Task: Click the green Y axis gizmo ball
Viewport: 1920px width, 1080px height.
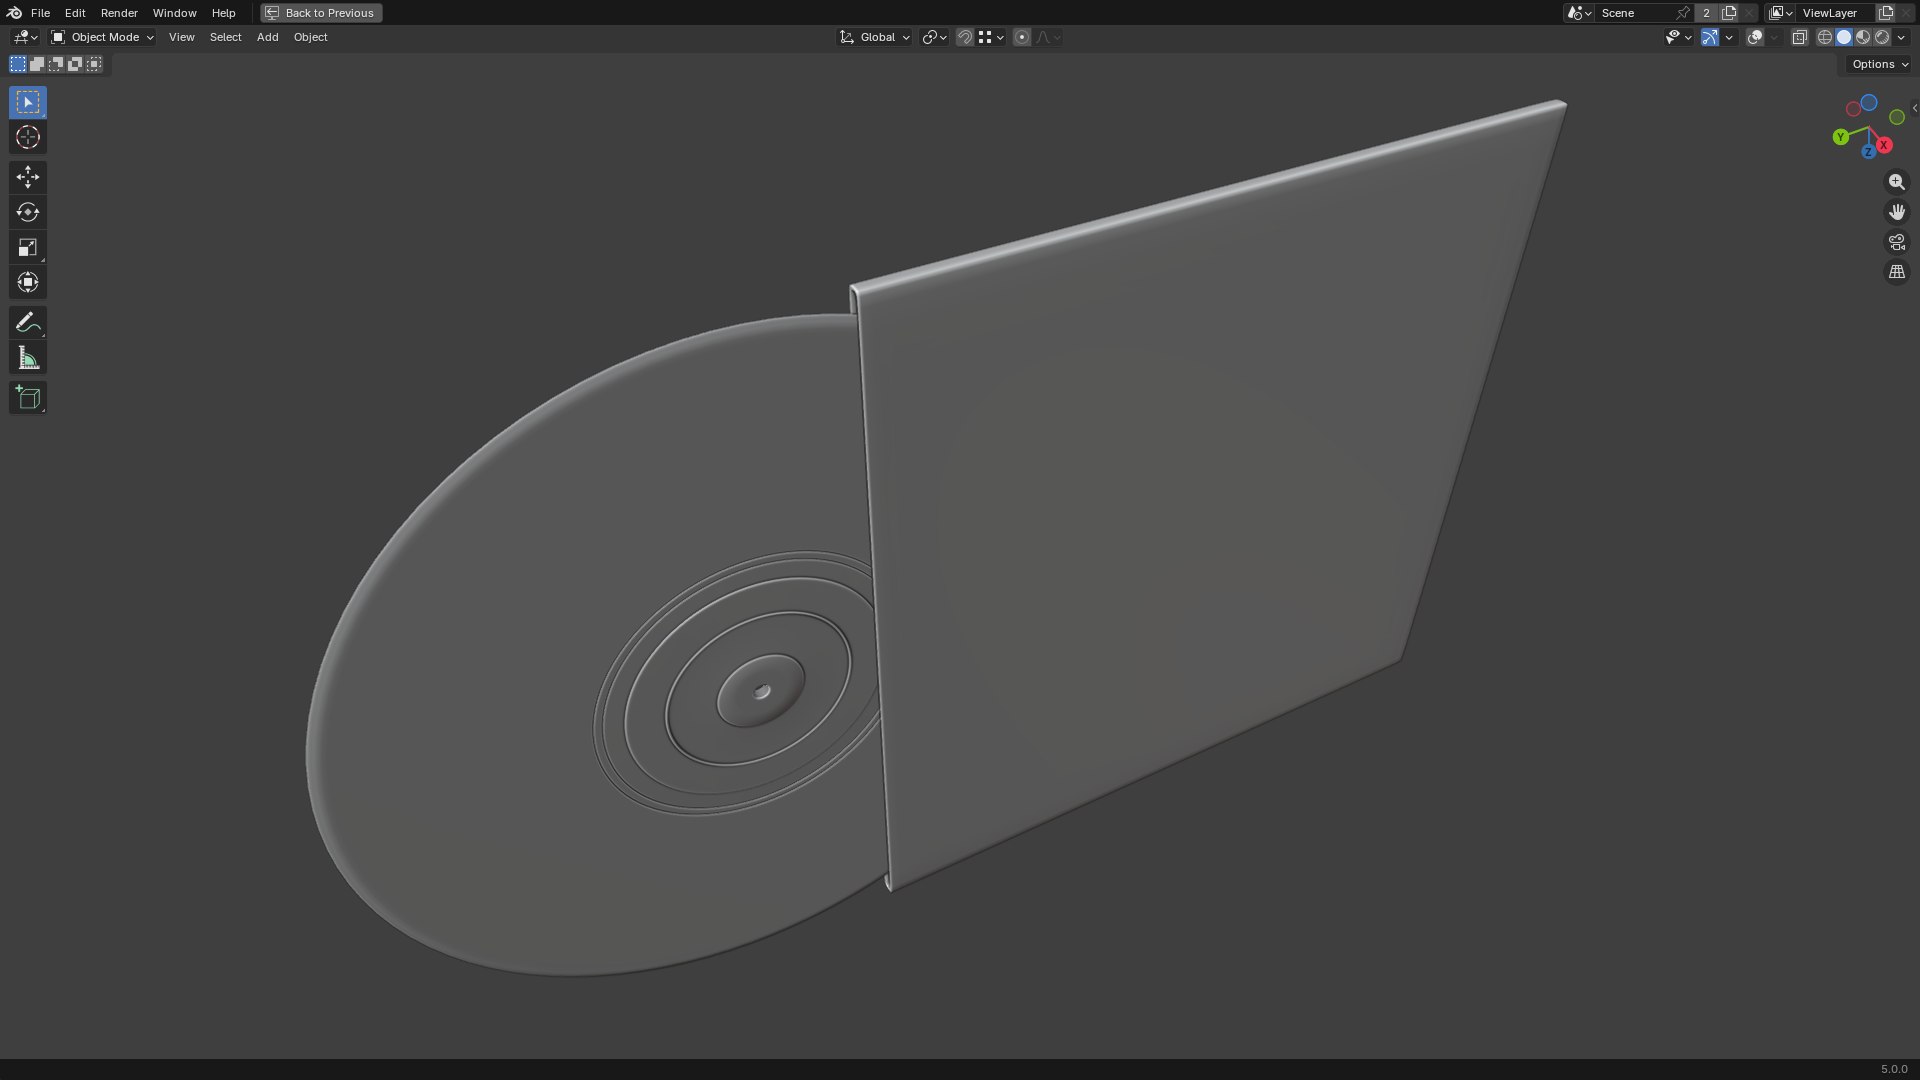Action: (x=1840, y=137)
